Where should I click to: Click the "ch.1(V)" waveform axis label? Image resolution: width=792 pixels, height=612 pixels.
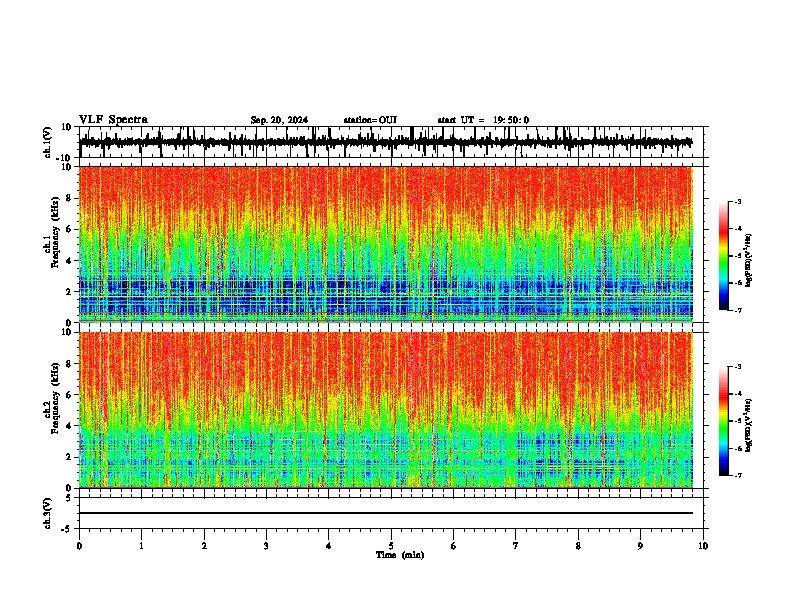point(48,142)
